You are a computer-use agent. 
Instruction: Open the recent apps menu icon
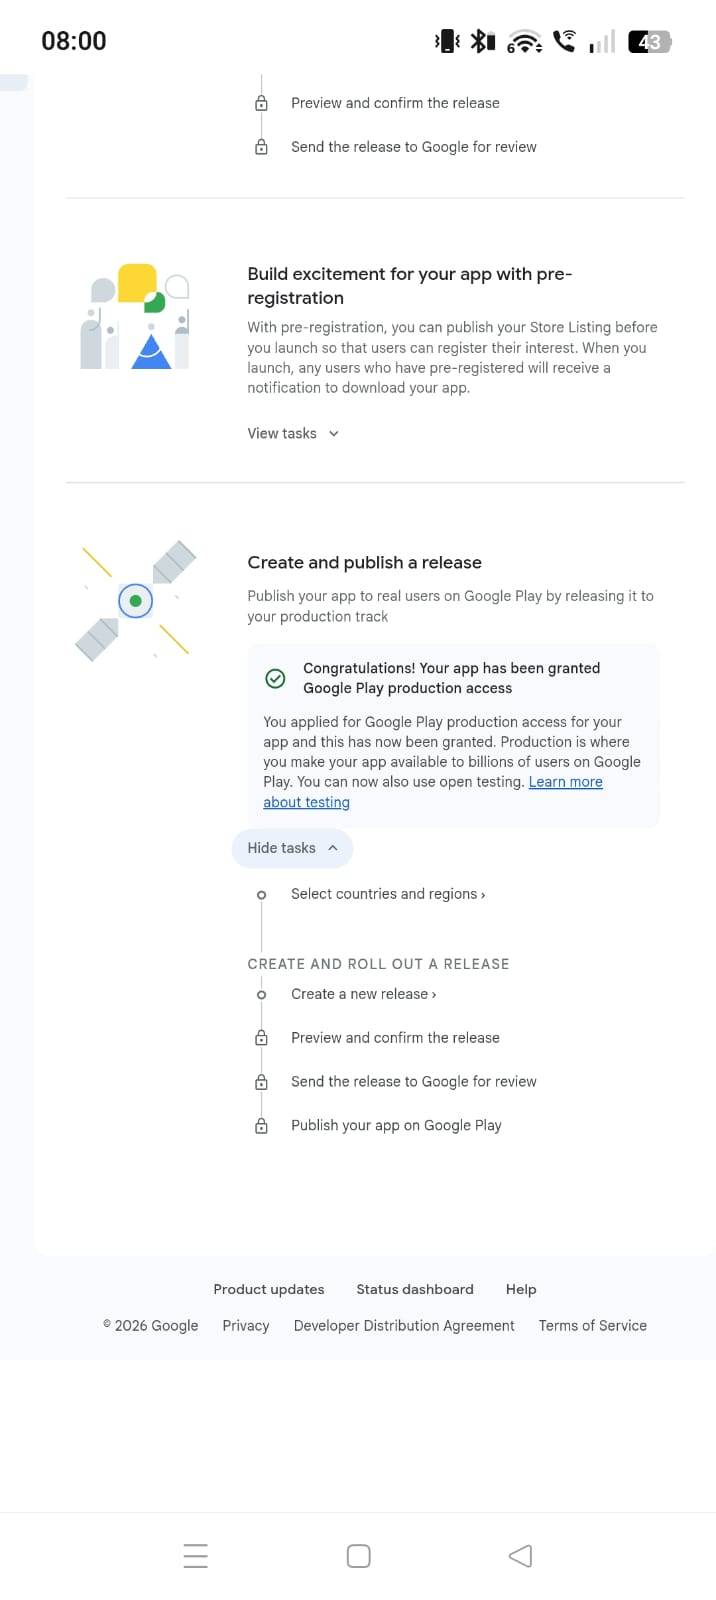[196, 1556]
